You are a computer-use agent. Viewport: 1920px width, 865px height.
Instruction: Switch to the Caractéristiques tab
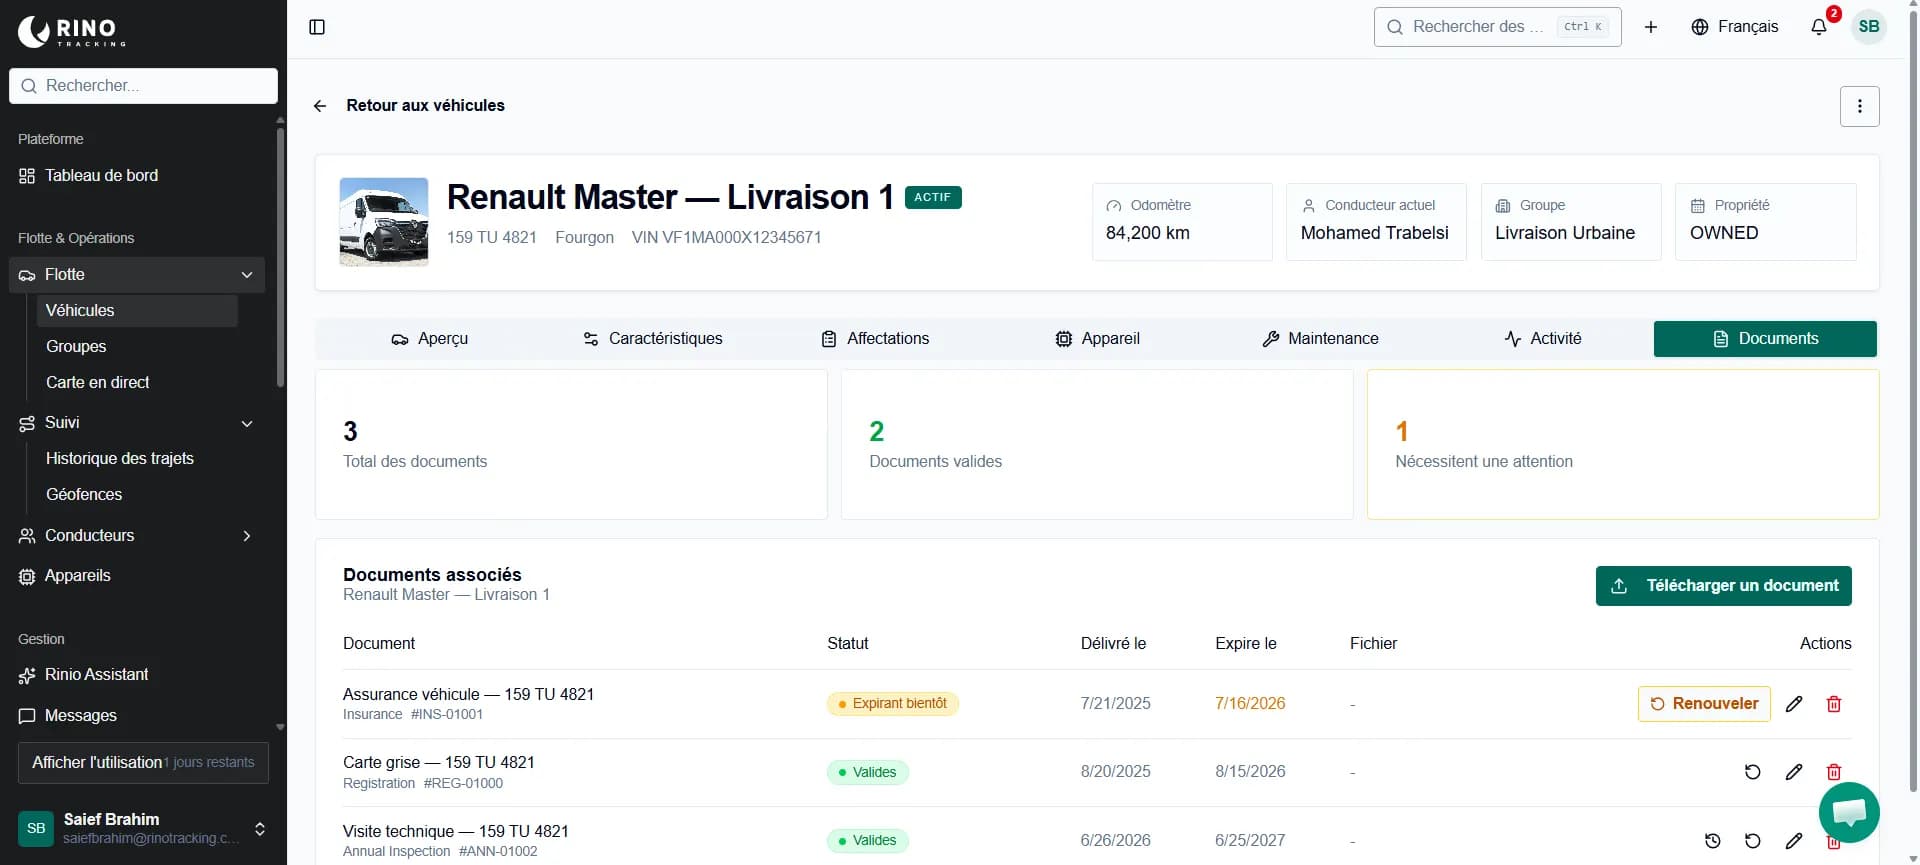pyautogui.click(x=652, y=339)
